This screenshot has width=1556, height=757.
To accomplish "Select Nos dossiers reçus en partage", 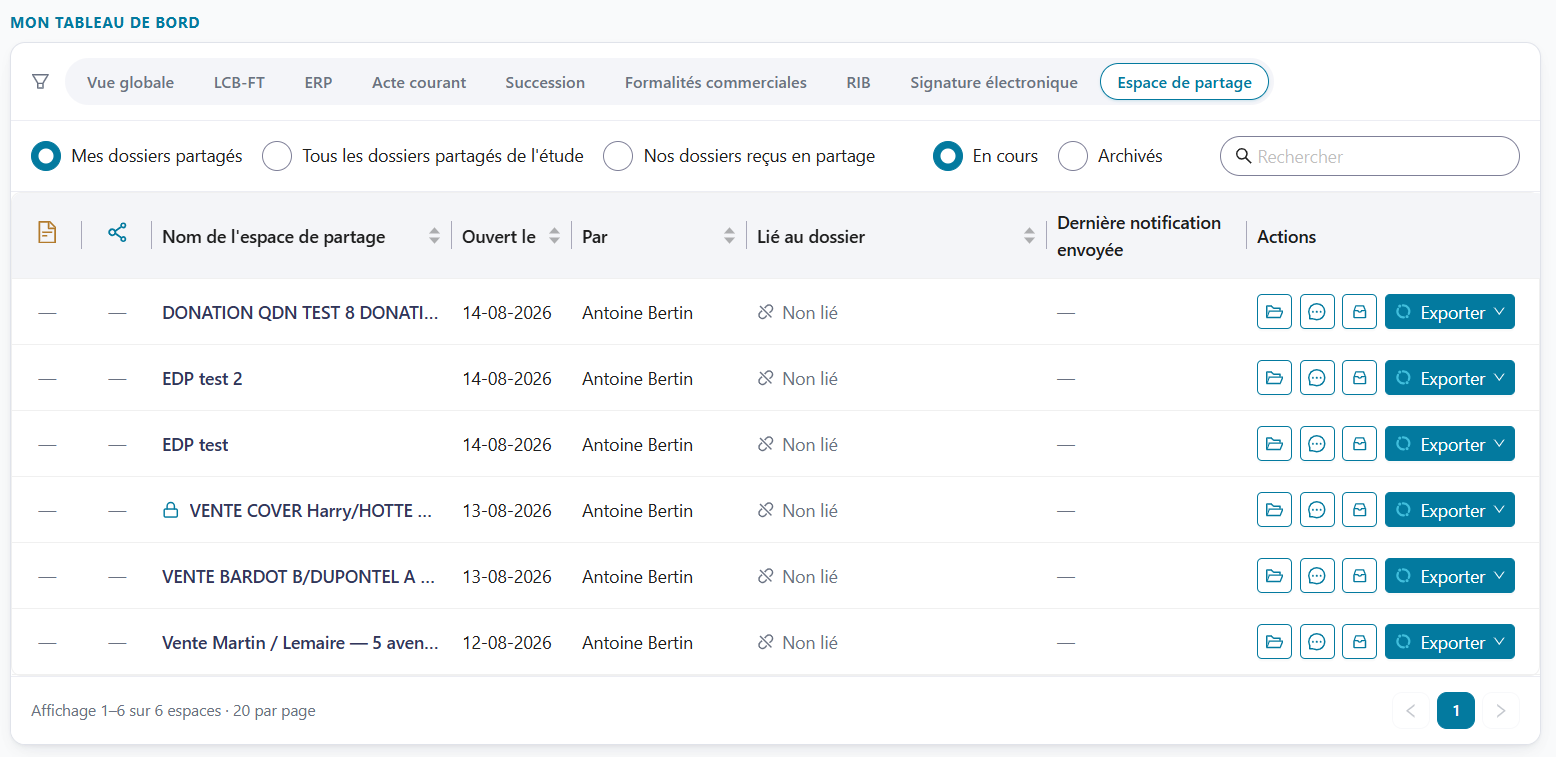I will pyautogui.click(x=618, y=156).
